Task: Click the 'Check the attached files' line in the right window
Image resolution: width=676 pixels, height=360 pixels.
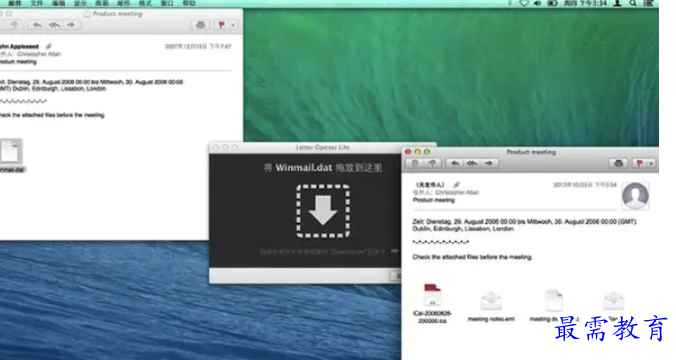Action: point(473,257)
